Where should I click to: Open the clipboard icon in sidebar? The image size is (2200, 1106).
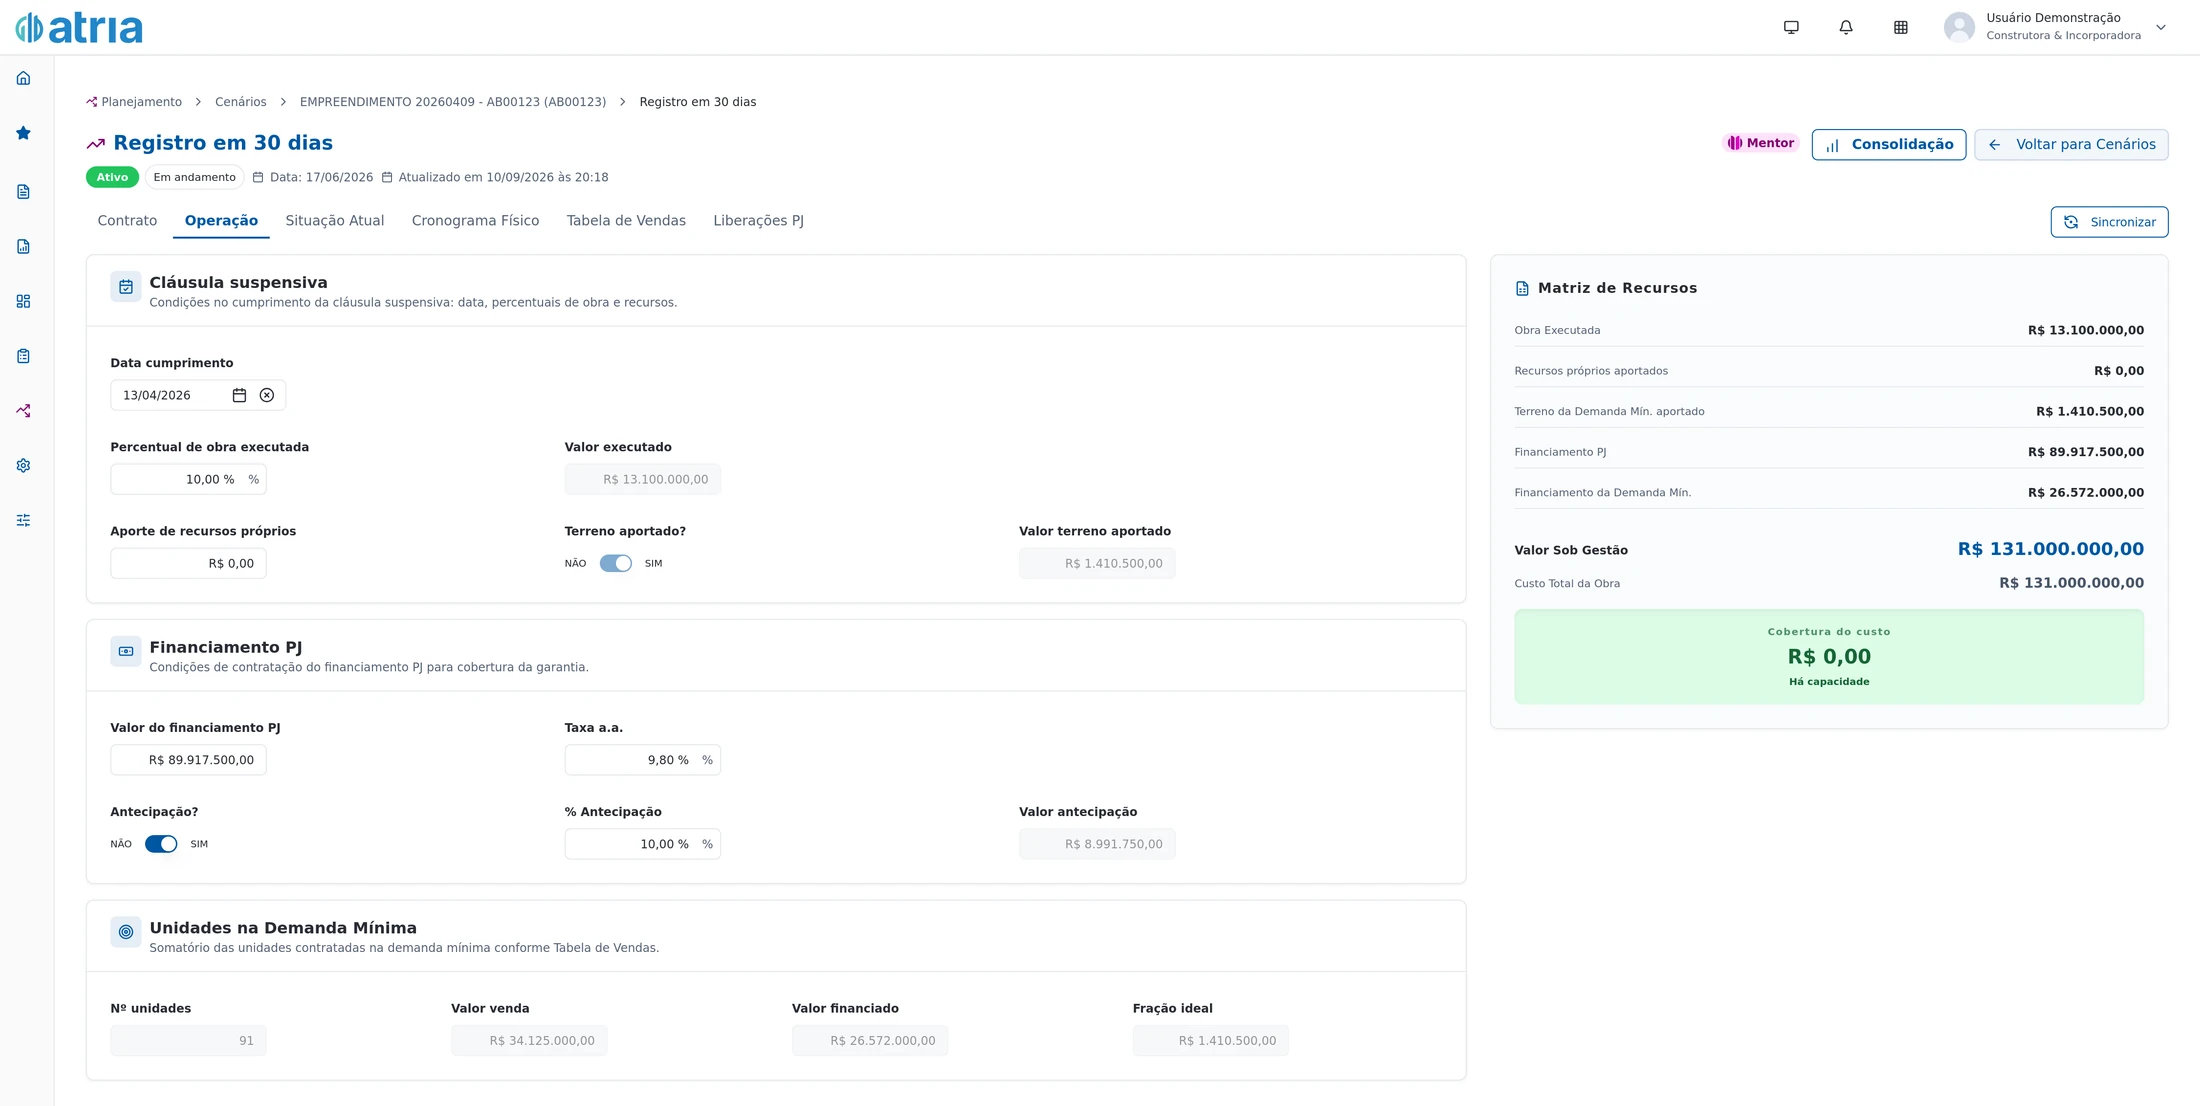23,356
